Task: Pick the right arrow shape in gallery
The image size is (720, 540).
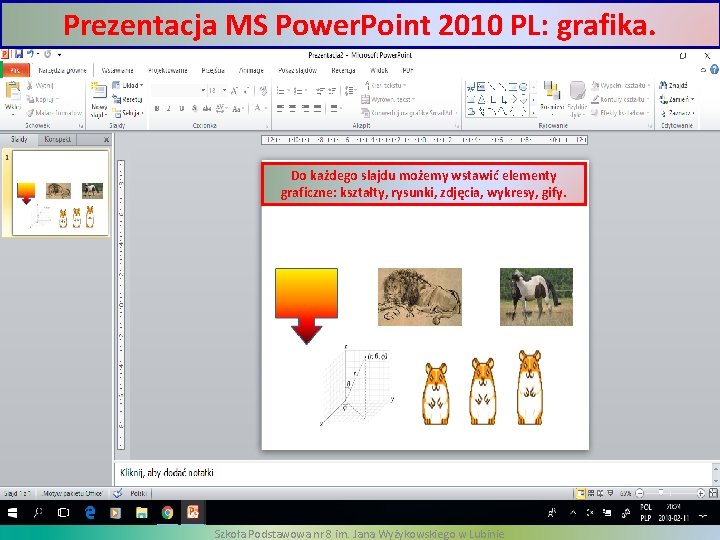Action: (513, 99)
